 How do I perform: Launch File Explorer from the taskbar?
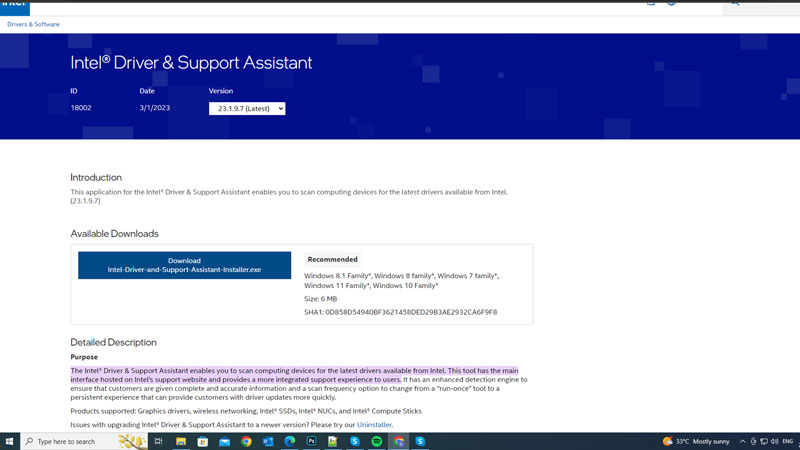pos(181,441)
